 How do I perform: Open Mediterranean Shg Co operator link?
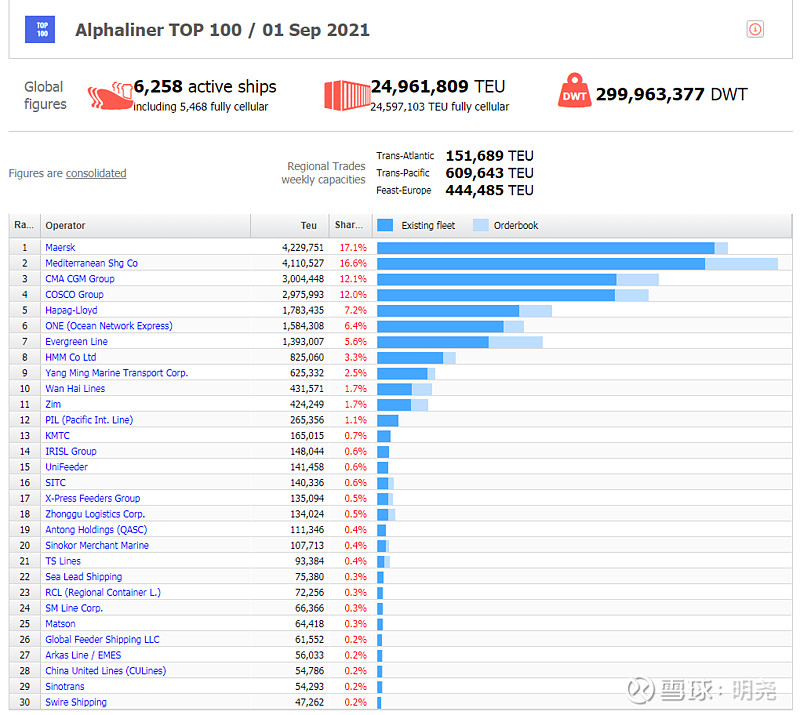point(91,263)
